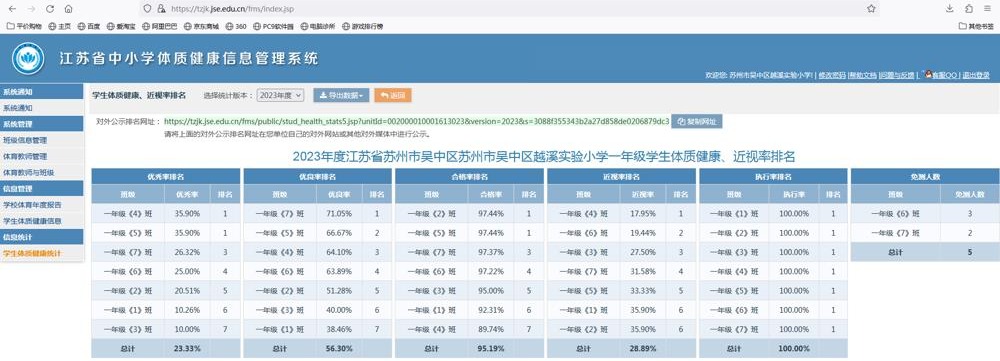Open the 阿里巴巴 bookmark
The height and width of the screenshot is (361, 1000).
pos(159,27)
